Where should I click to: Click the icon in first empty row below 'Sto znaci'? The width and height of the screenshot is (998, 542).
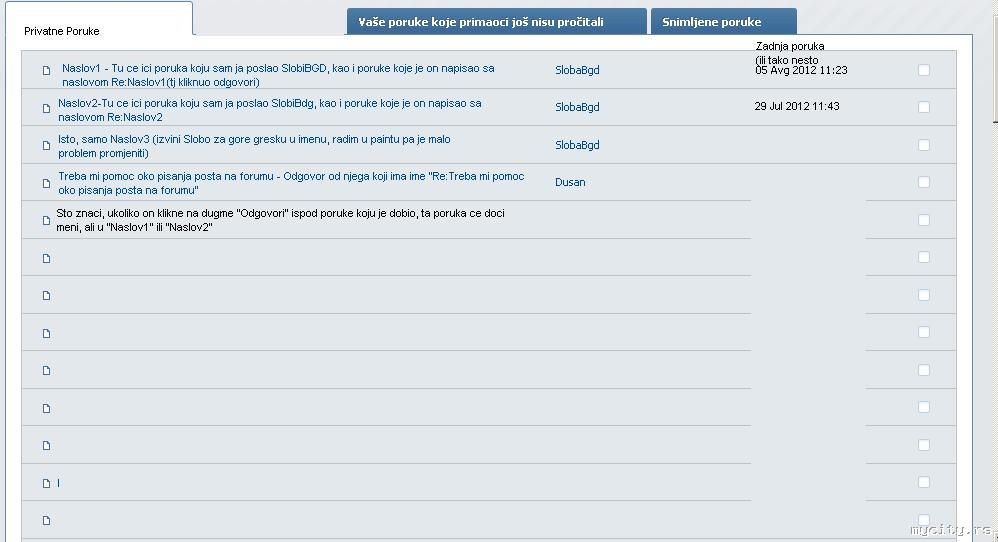click(x=46, y=258)
